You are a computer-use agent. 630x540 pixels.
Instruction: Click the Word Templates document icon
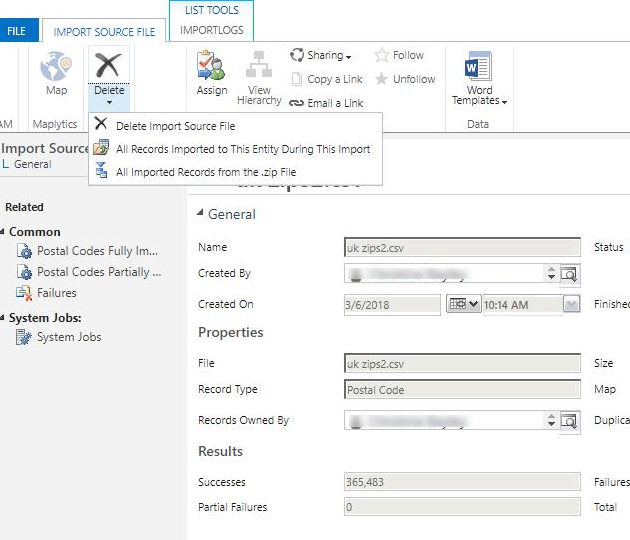click(x=479, y=66)
